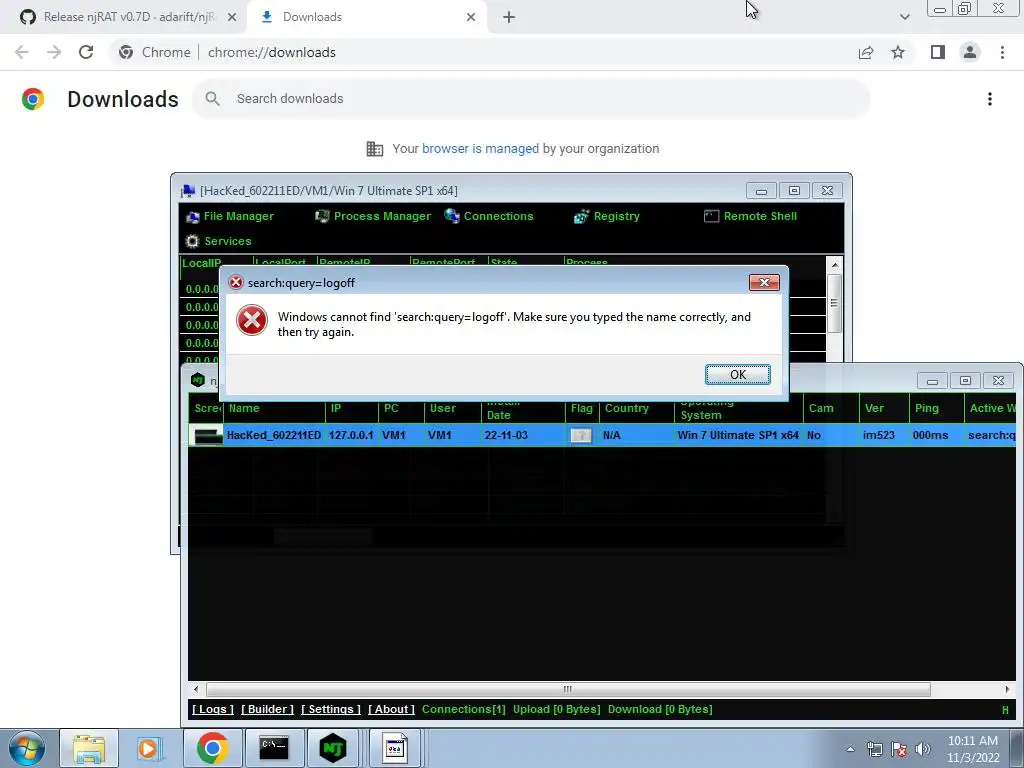Open the tab search chevron in Chrome
This screenshot has width=1024, height=768.
[904, 17]
